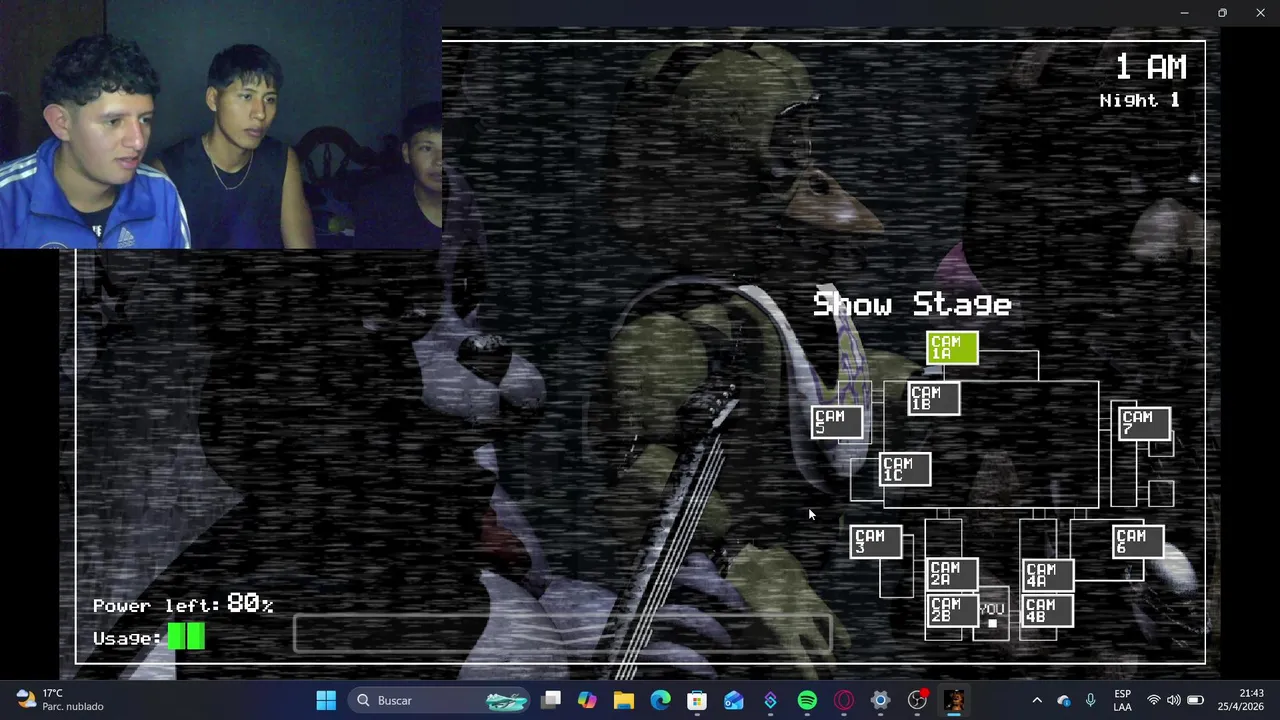1280x720 pixels.
Task: Open Wi-Fi network tray icon
Action: [x=1154, y=700]
